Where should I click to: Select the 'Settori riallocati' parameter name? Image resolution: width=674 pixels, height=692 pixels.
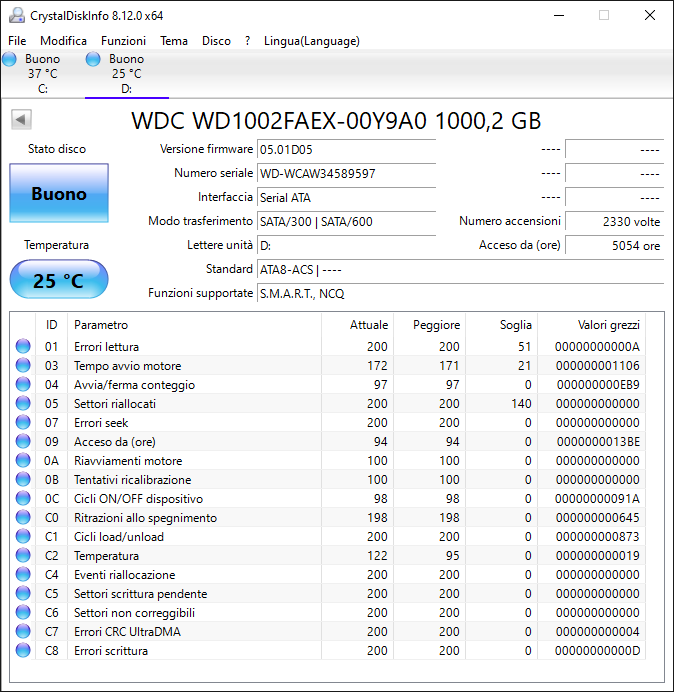click(x=115, y=403)
